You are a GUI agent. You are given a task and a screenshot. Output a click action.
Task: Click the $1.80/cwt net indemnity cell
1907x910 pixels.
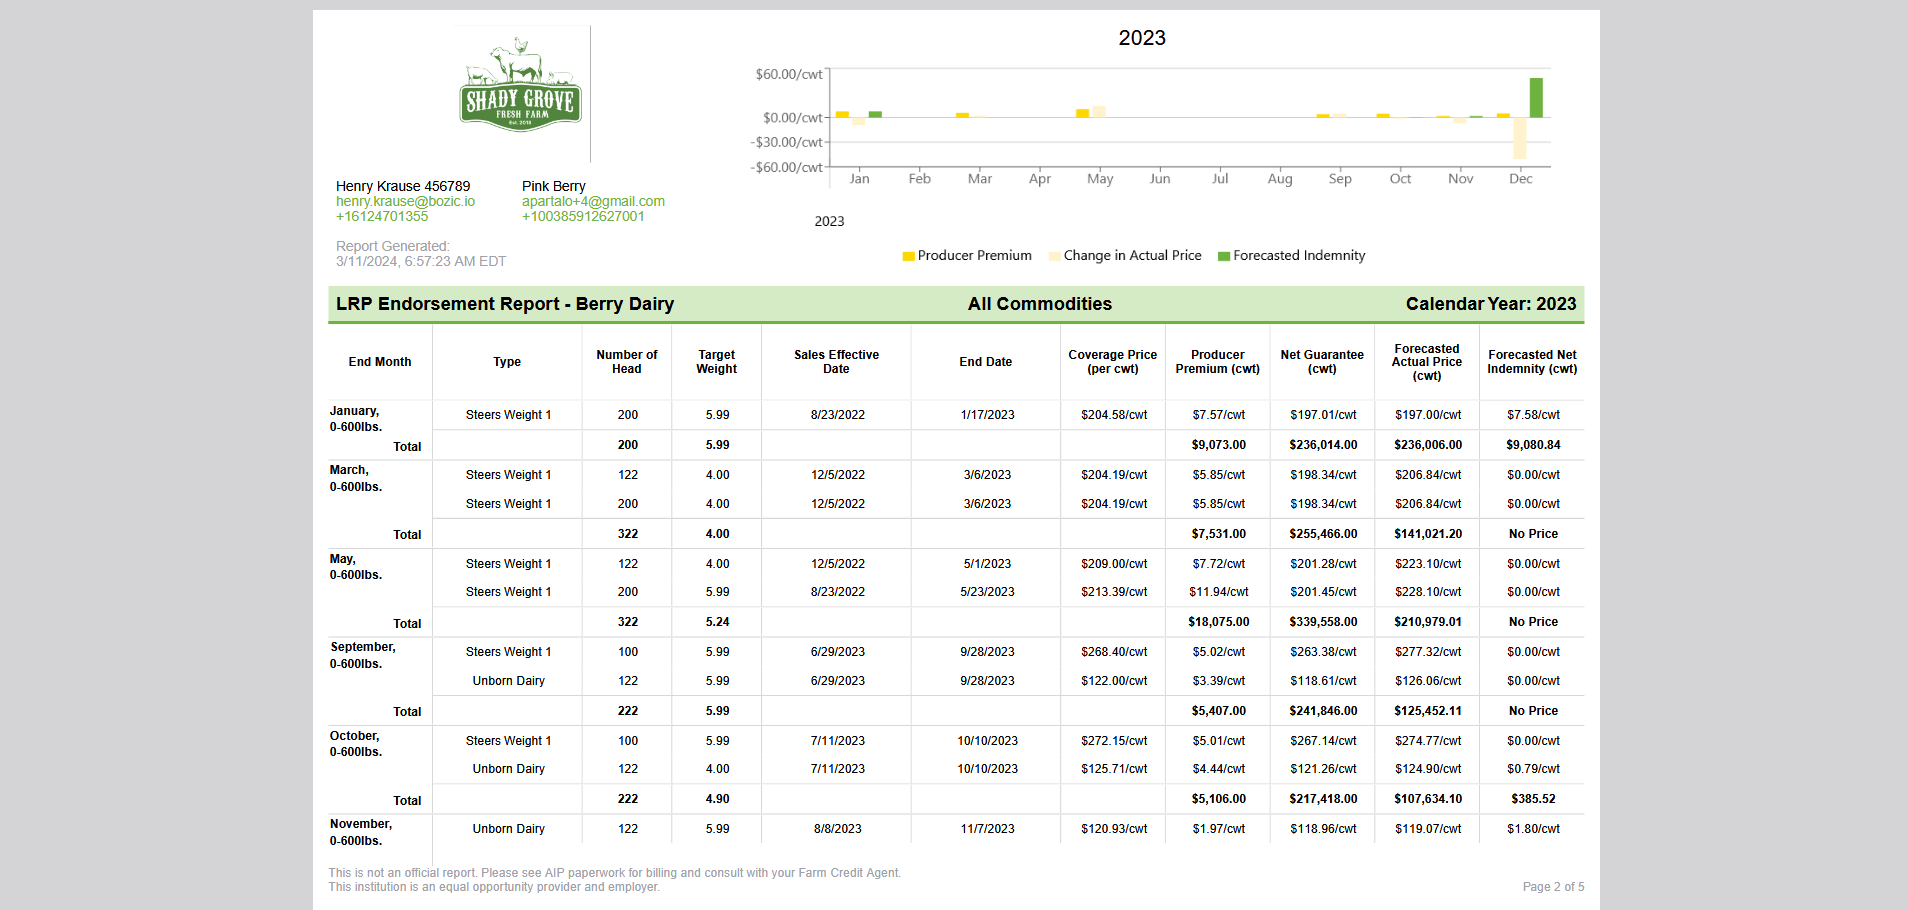[x=1533, y=829]
